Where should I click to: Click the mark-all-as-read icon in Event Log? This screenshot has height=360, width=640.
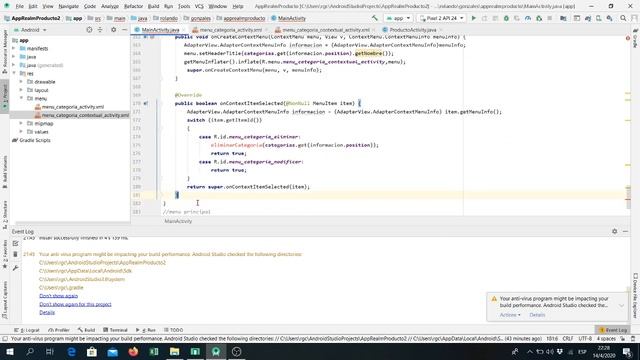pos(16,243)
